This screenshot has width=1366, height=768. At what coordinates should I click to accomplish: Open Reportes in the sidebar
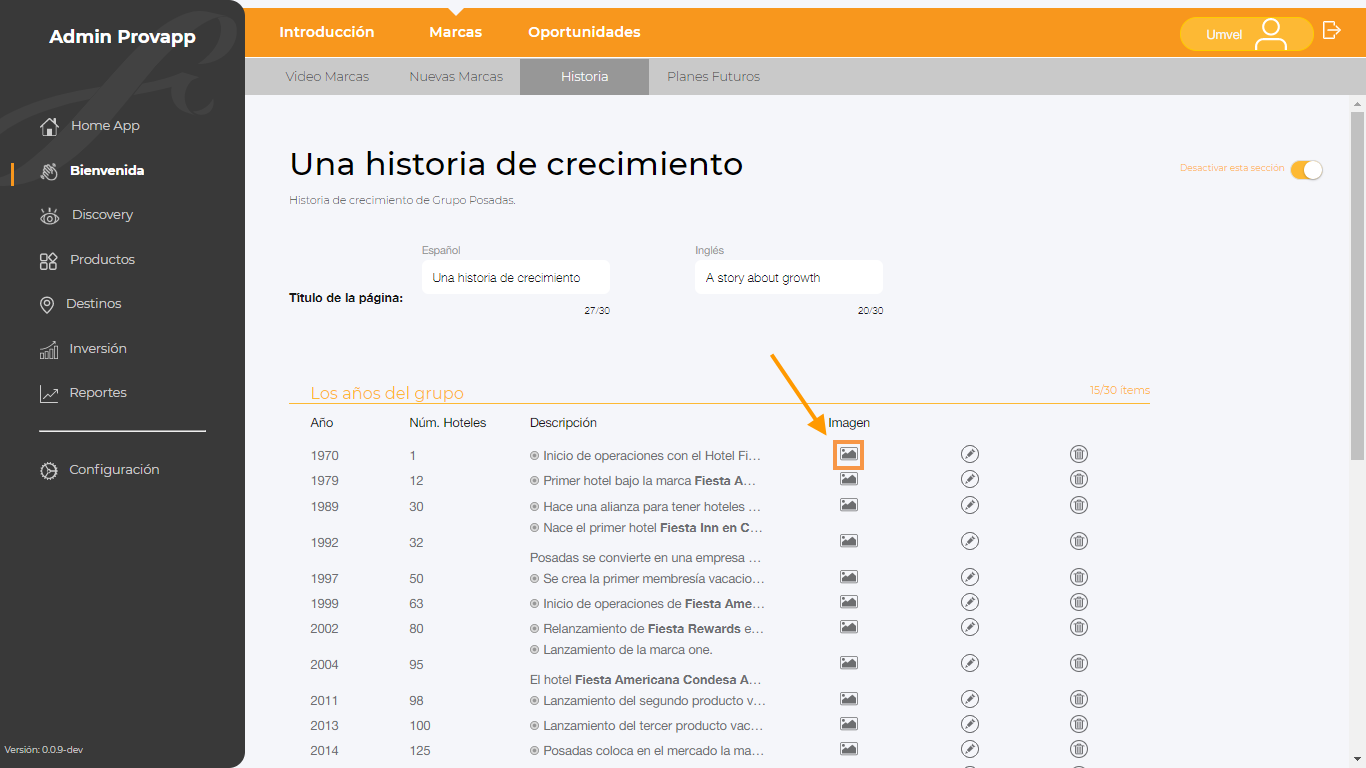[x=83, y=393]
